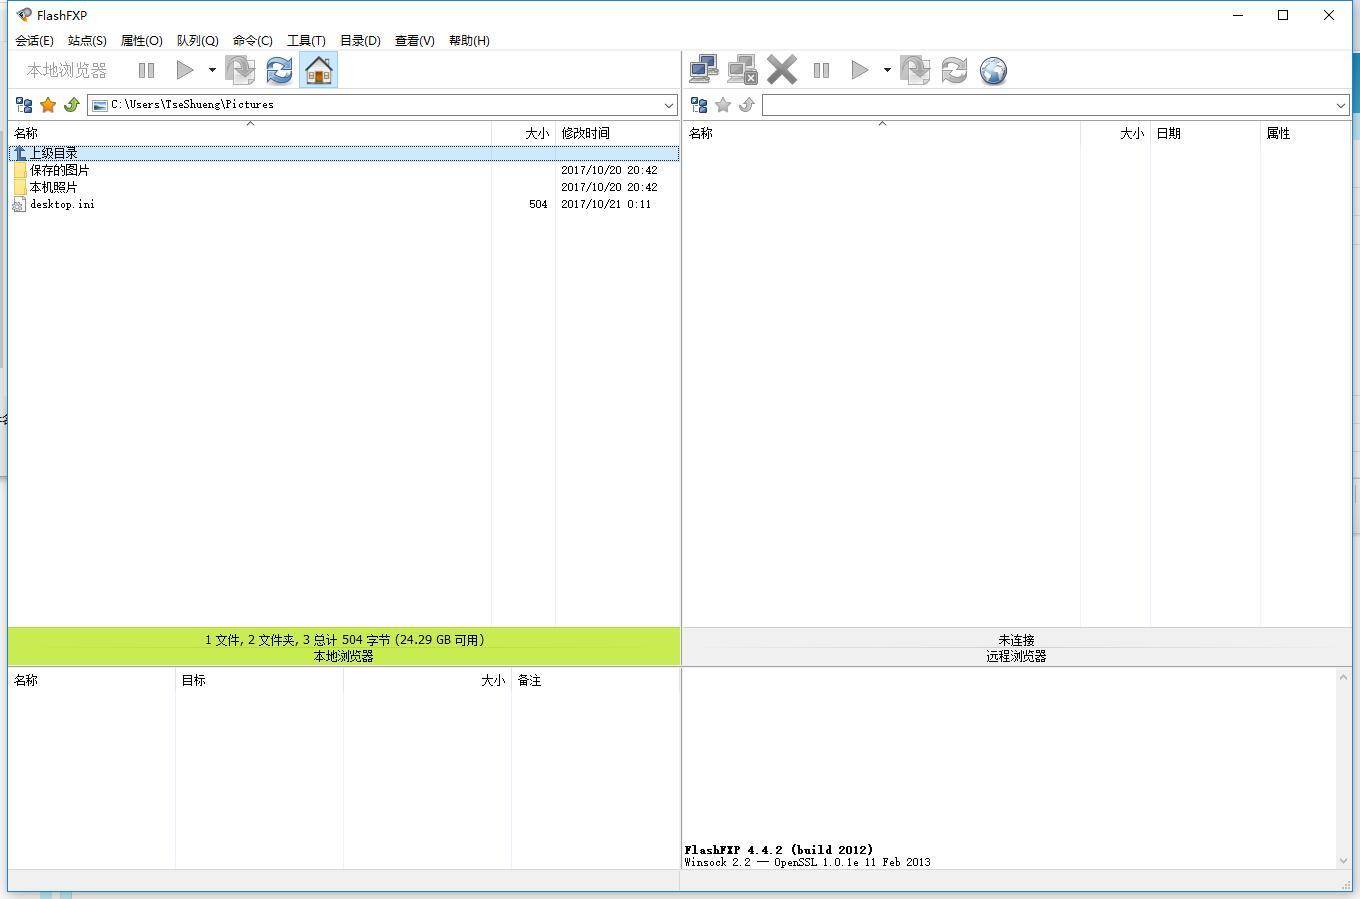Click the globe icon in the remote toolbar
Viewport: 1360px width, 899px height.
(993, 70)
